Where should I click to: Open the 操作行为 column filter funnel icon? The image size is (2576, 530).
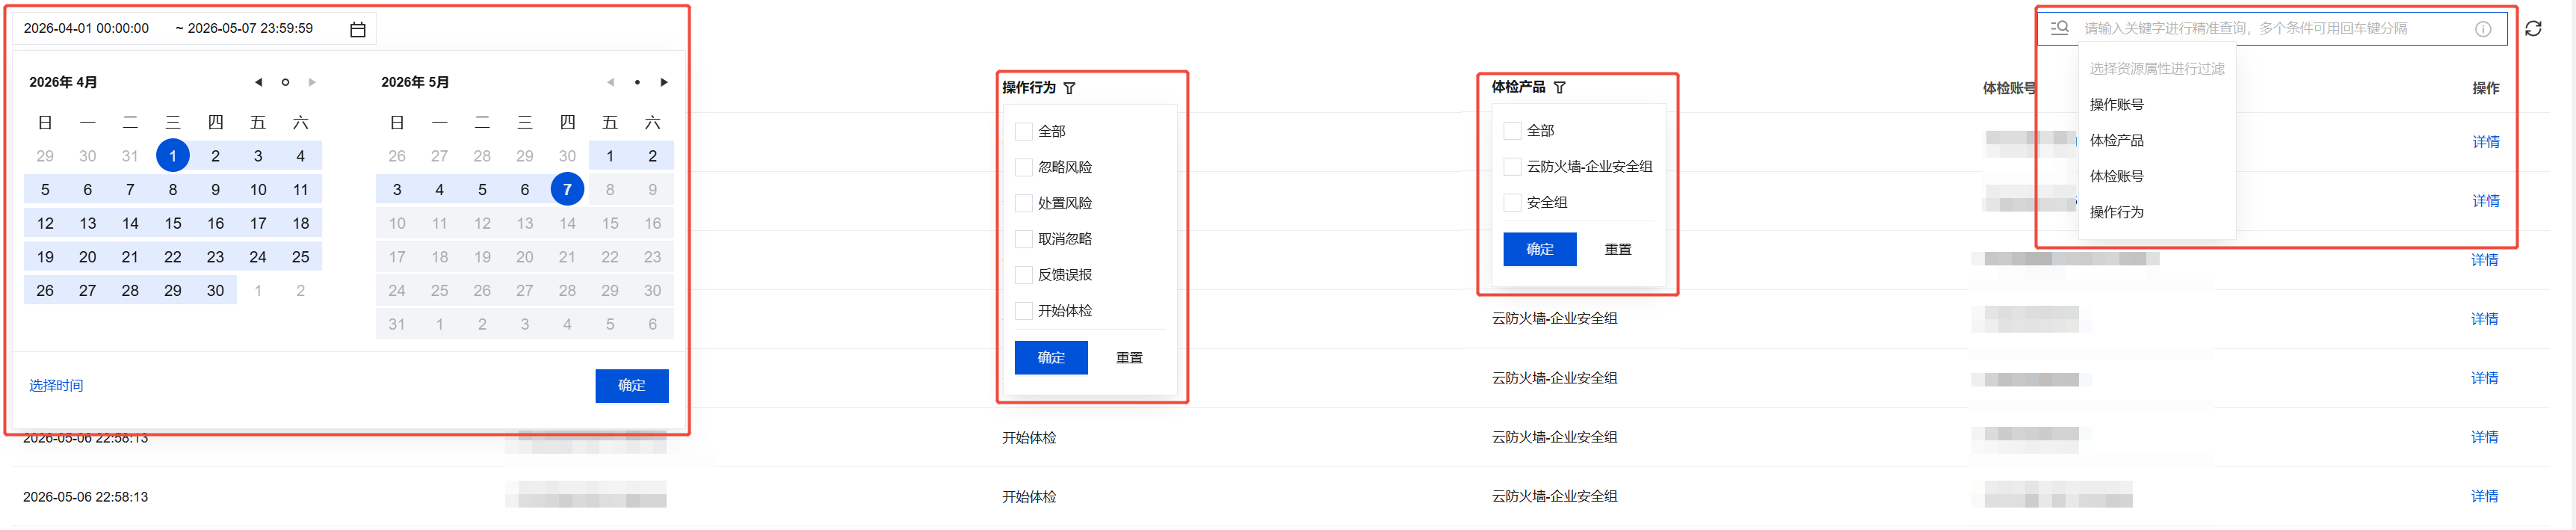coord(1070,88)
